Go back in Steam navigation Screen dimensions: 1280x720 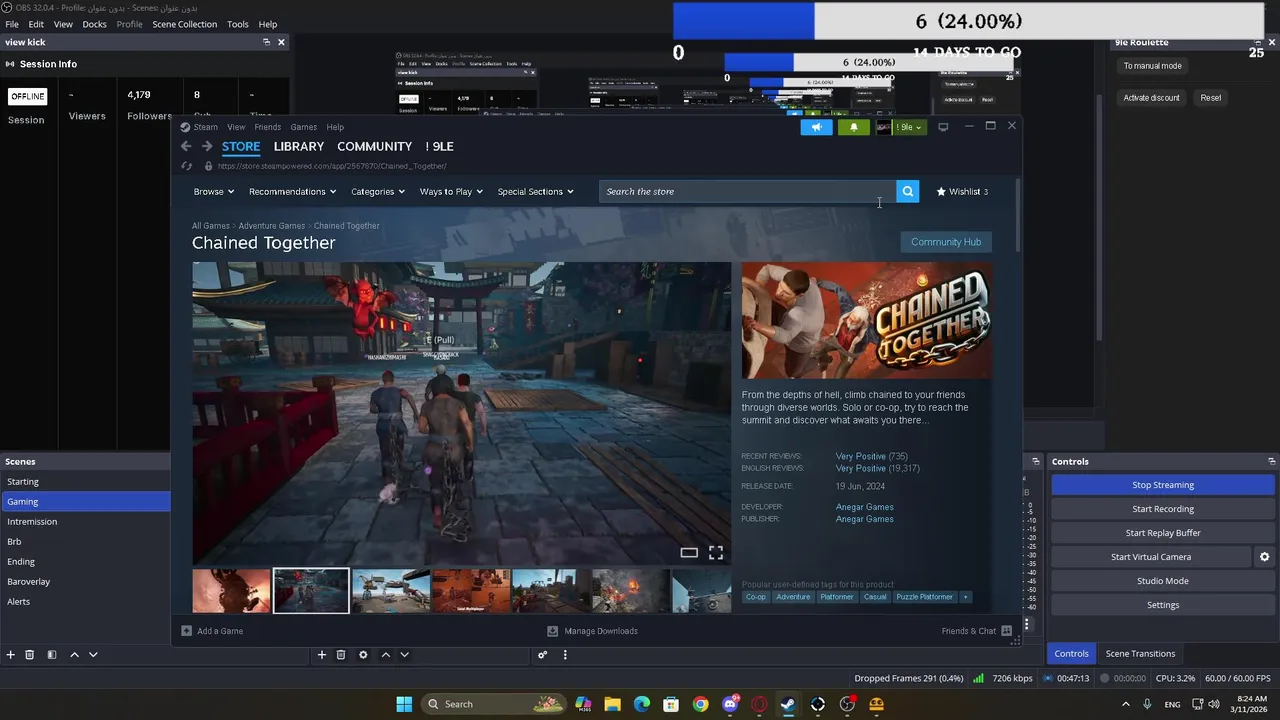pos(186,146)
